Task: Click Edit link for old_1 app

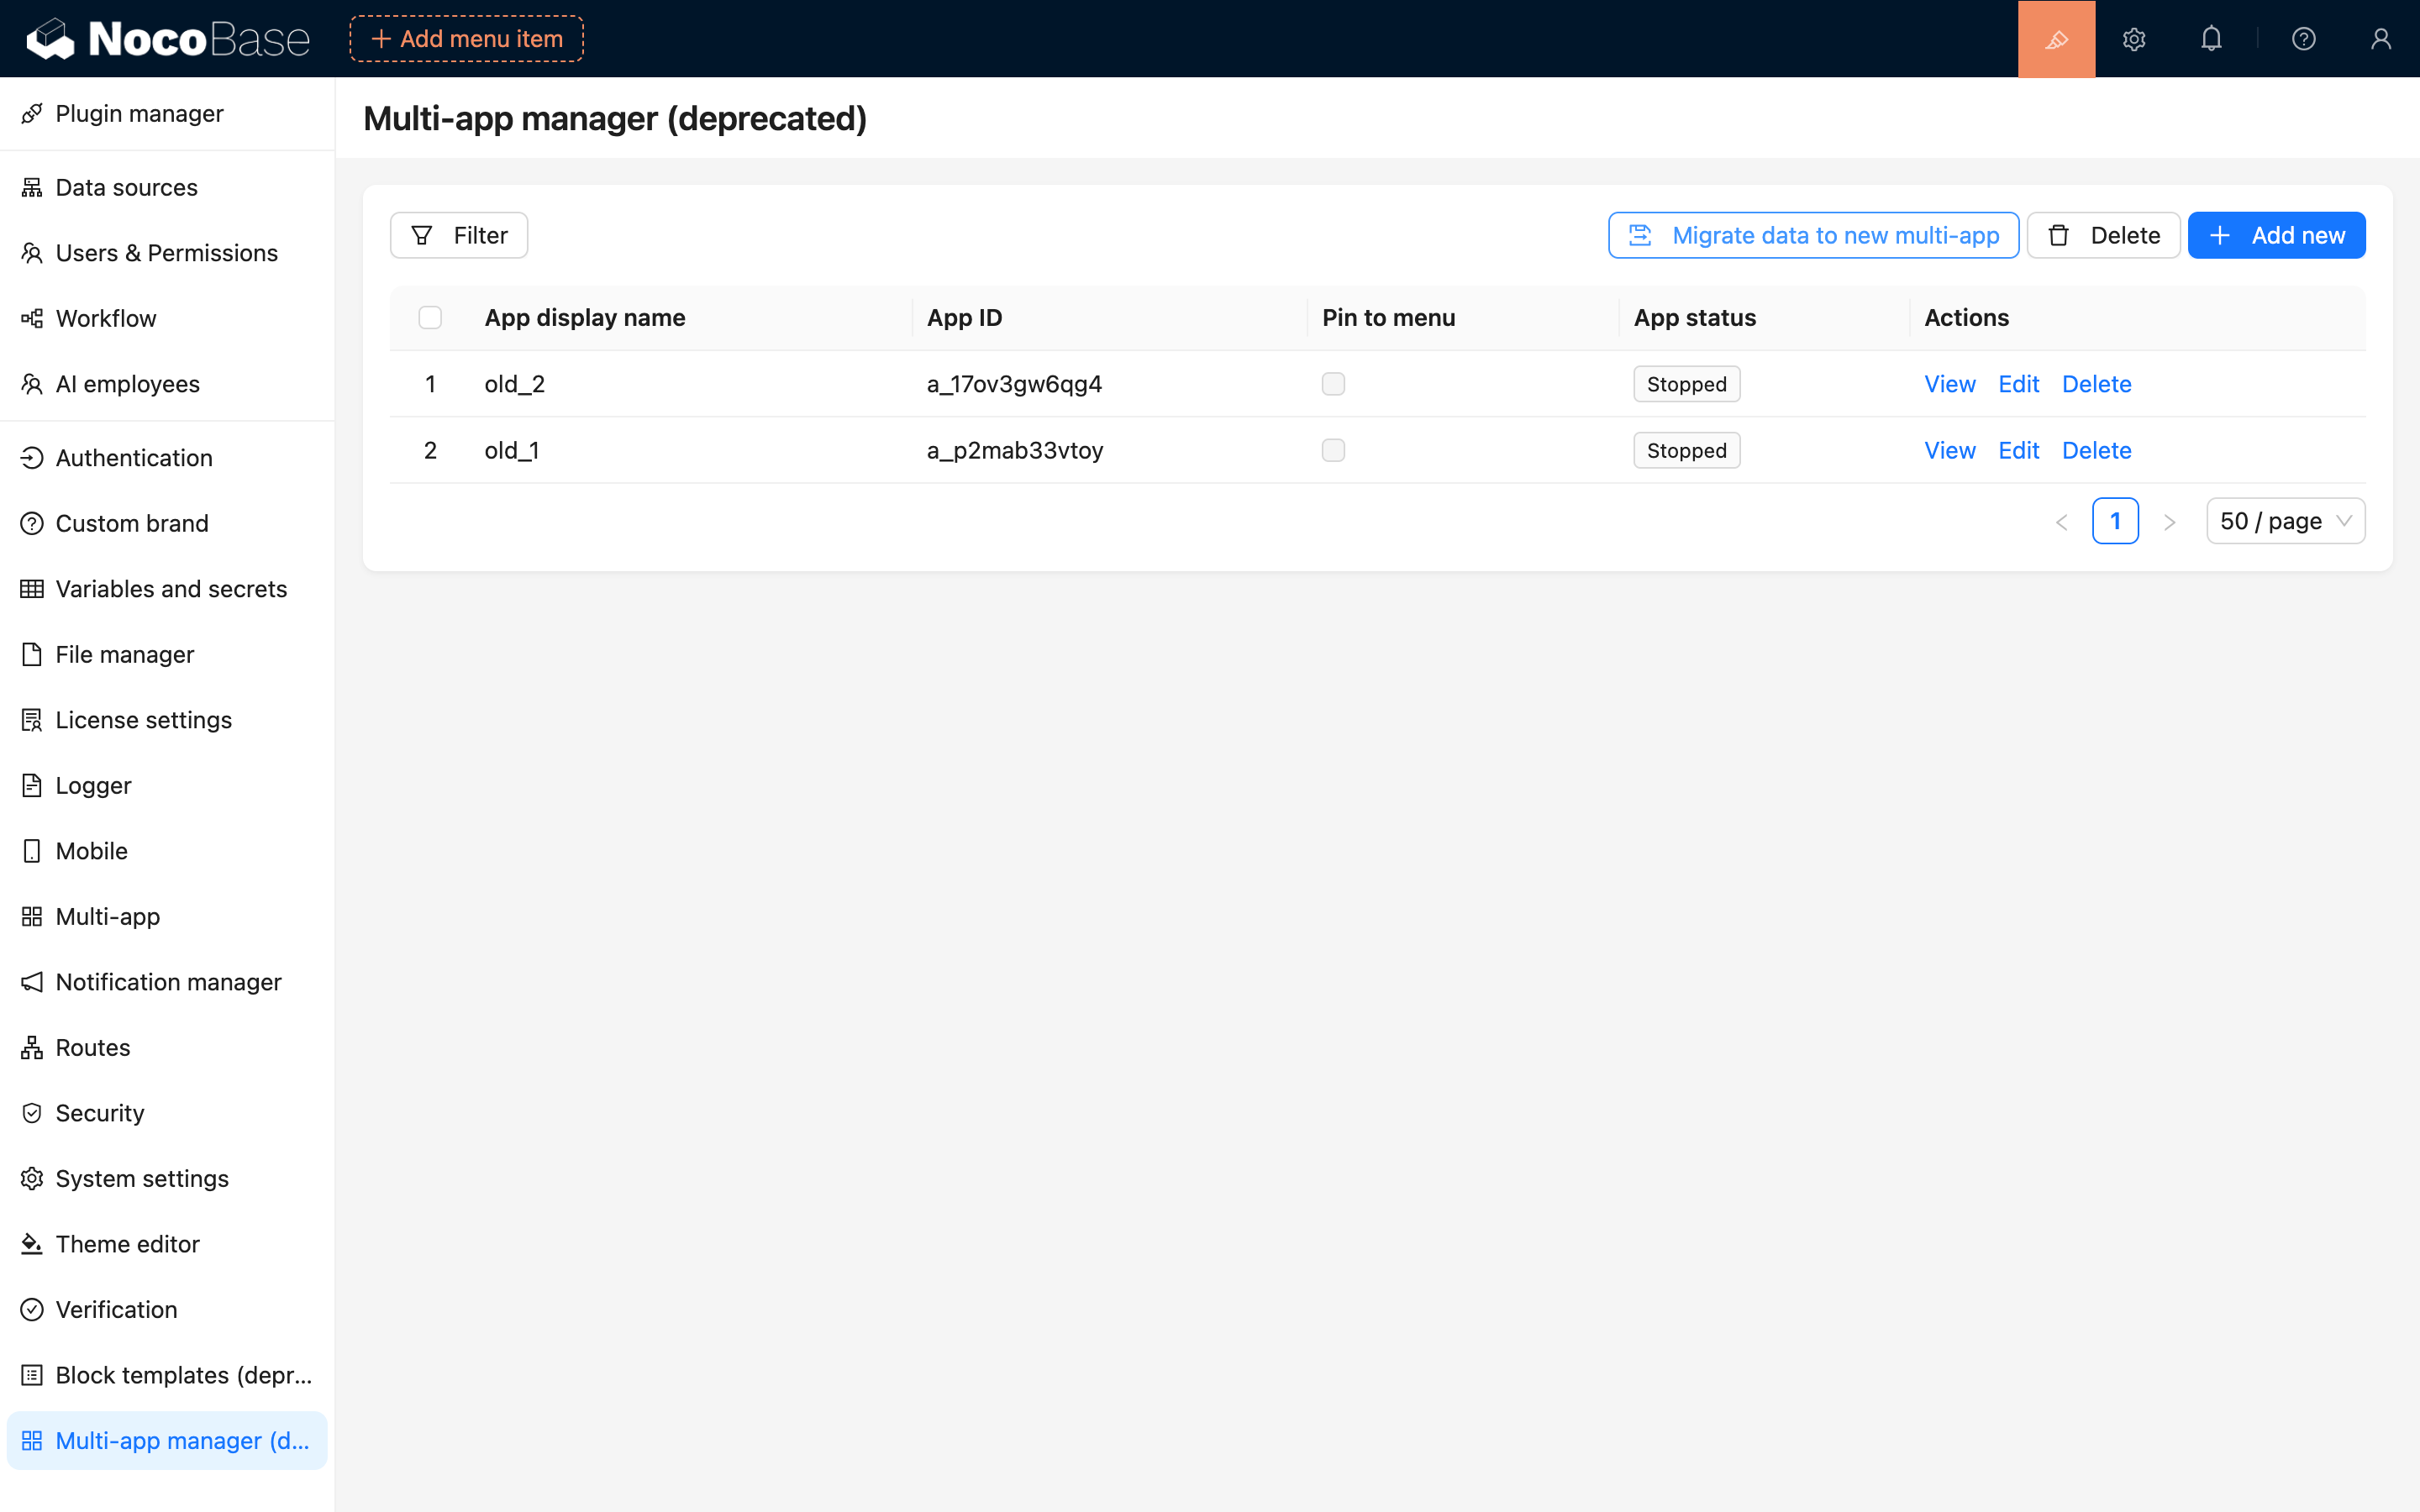Action: 2018,450
